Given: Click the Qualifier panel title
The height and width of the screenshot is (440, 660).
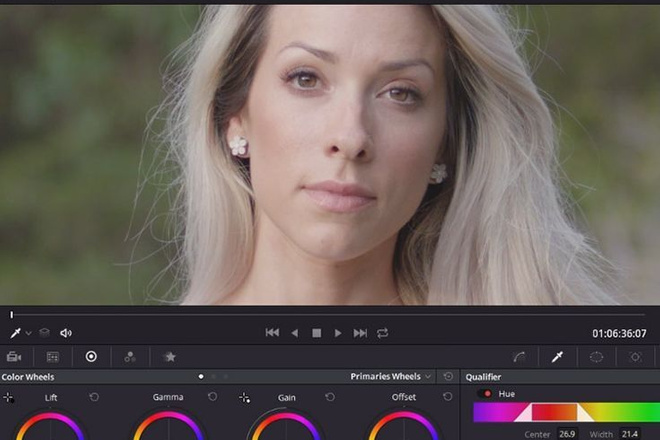Looking at the screenshot, I should click(483, 377).
